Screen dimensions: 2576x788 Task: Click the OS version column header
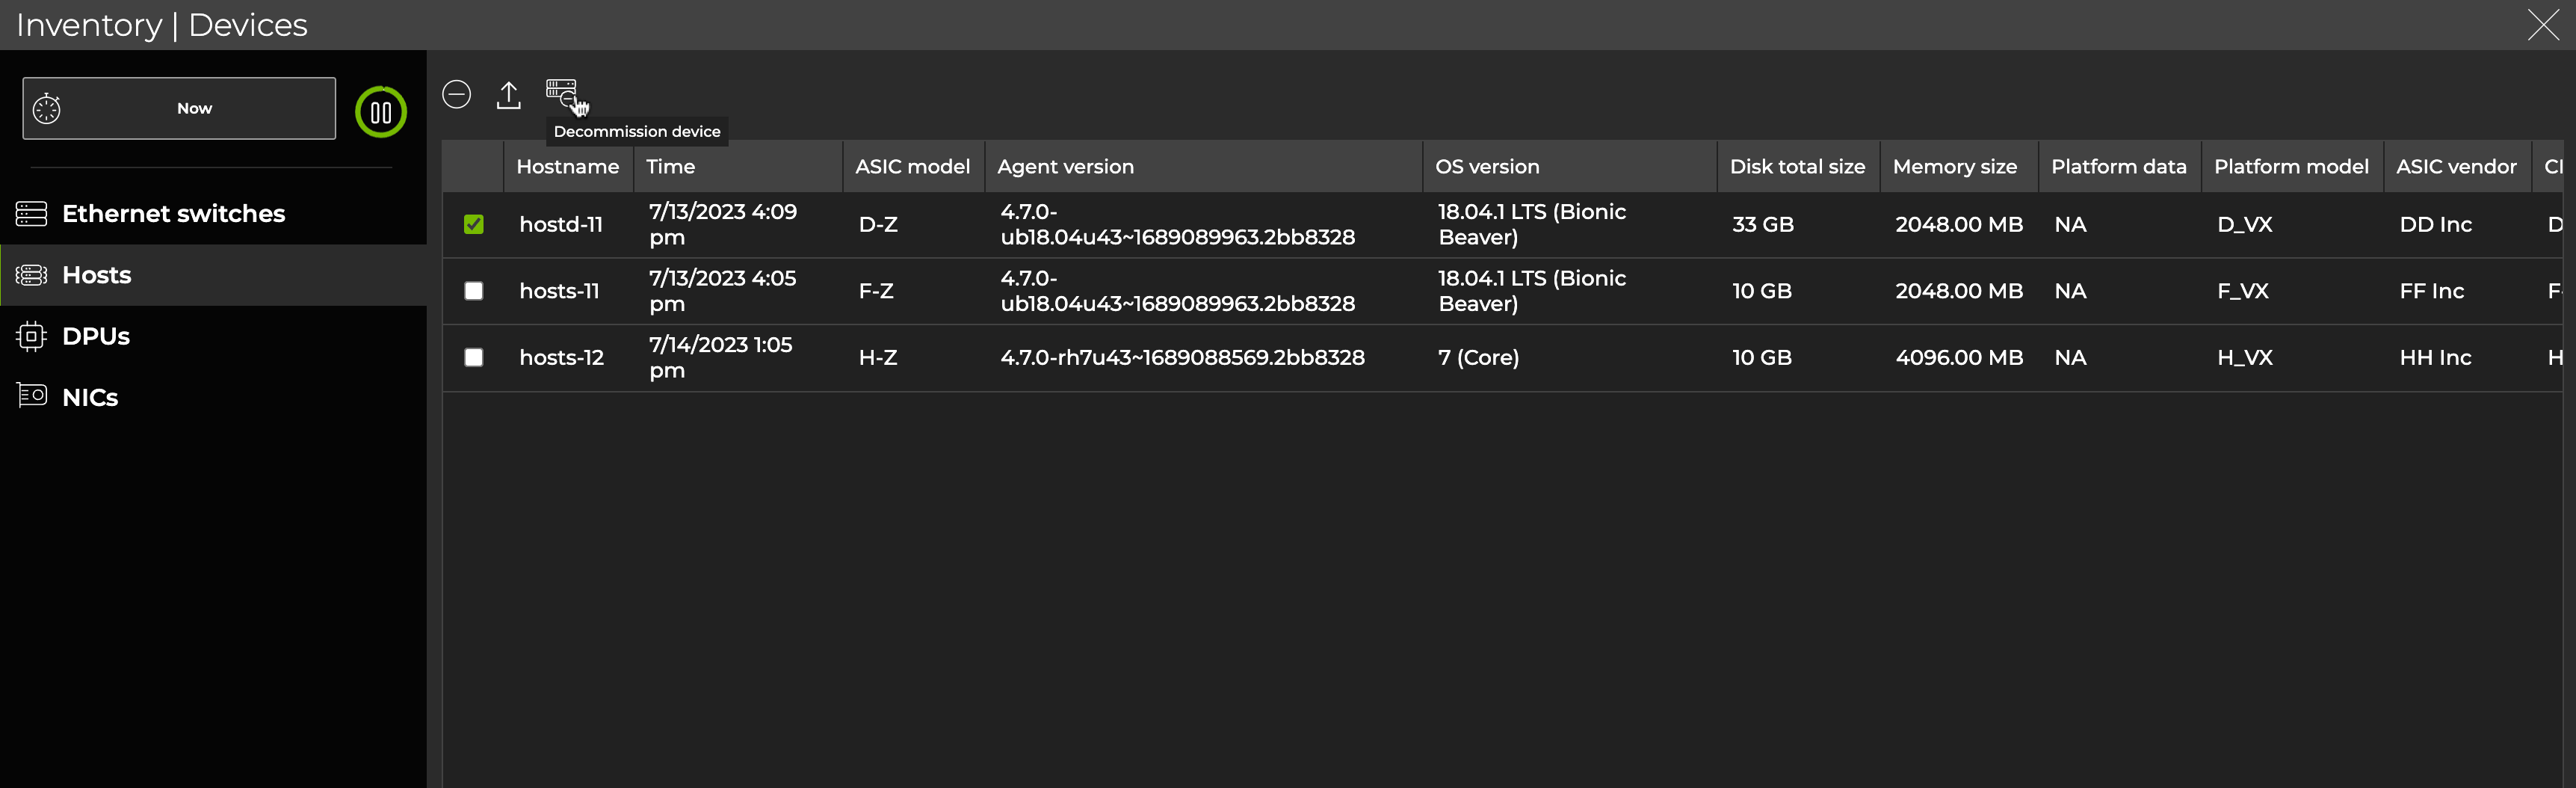pos(1487,167)
